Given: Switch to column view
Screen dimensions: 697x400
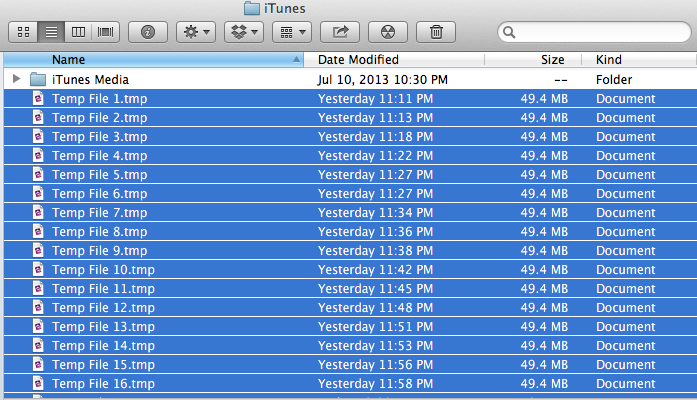Looking at the screenshot, I should tap(78, 32).
